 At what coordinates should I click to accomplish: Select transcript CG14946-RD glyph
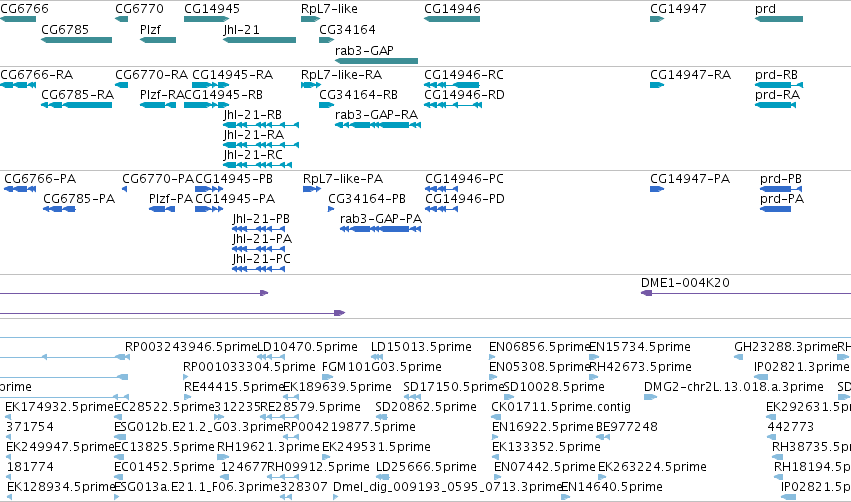pos(453,105)
